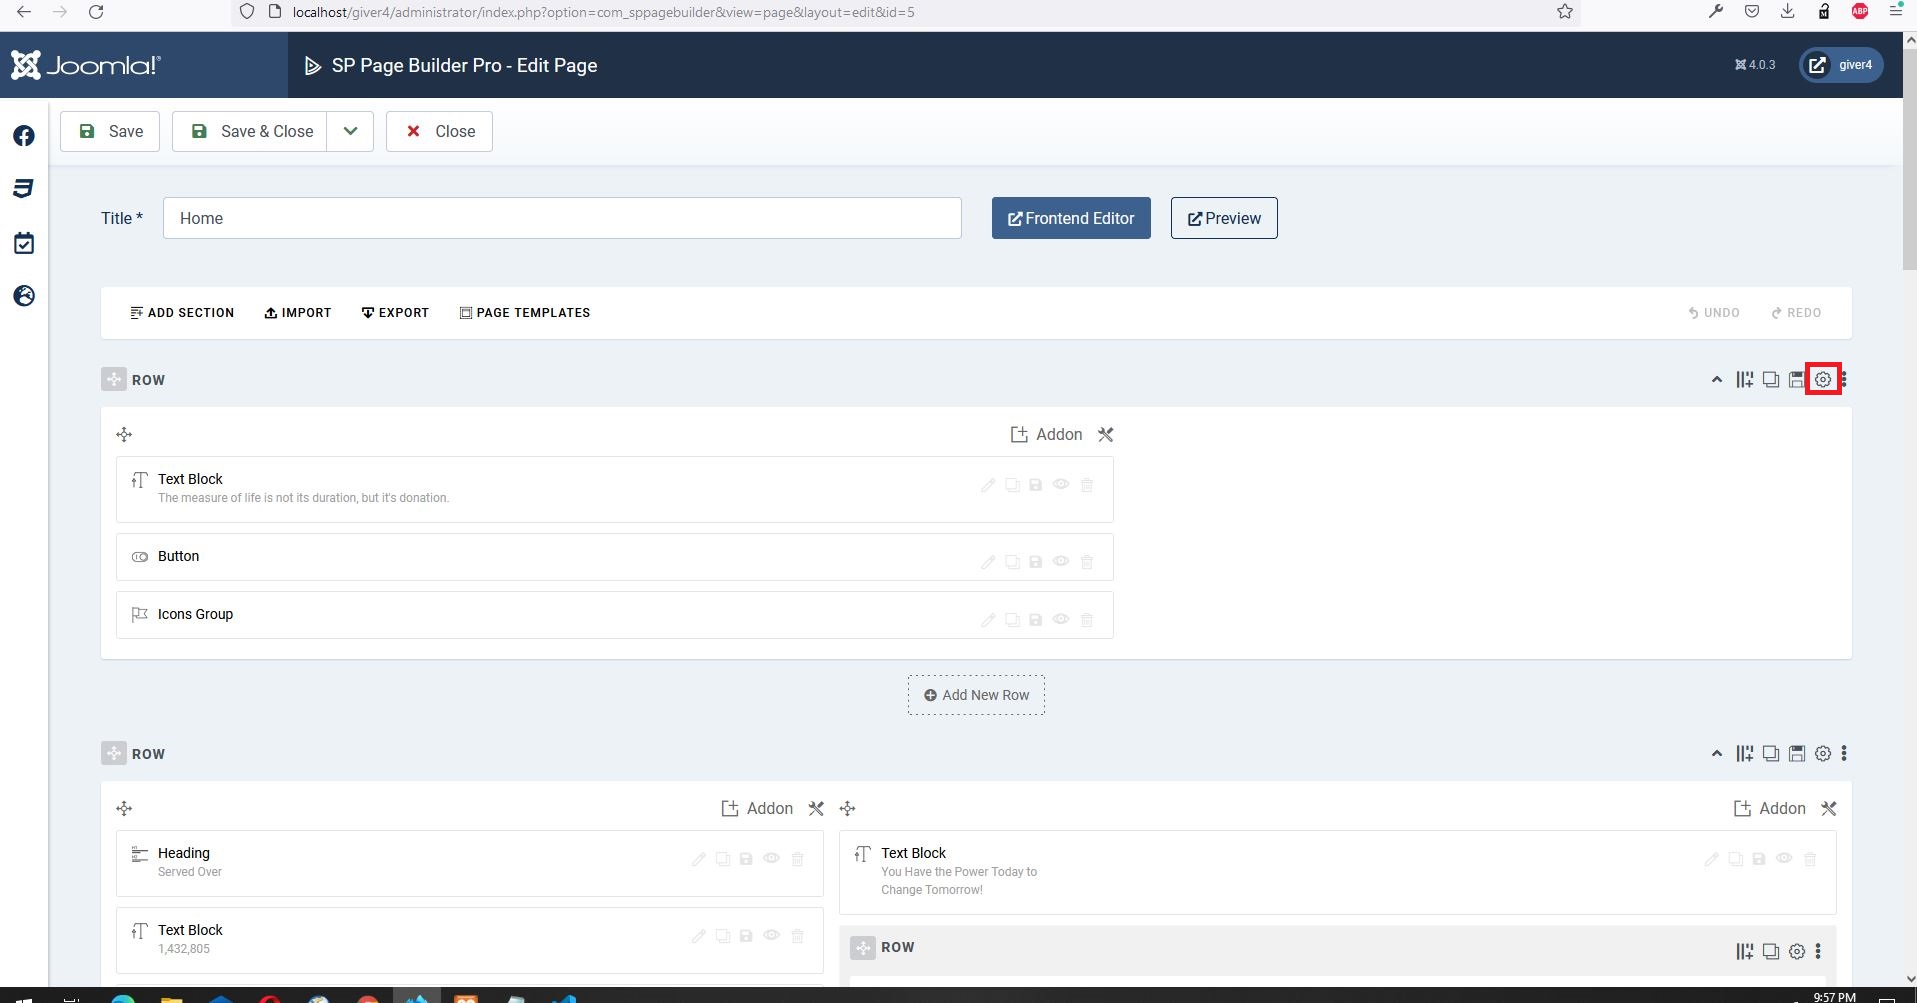
Task: Click the Addon button above the Icons Group column
Action: click(1046, 435)
